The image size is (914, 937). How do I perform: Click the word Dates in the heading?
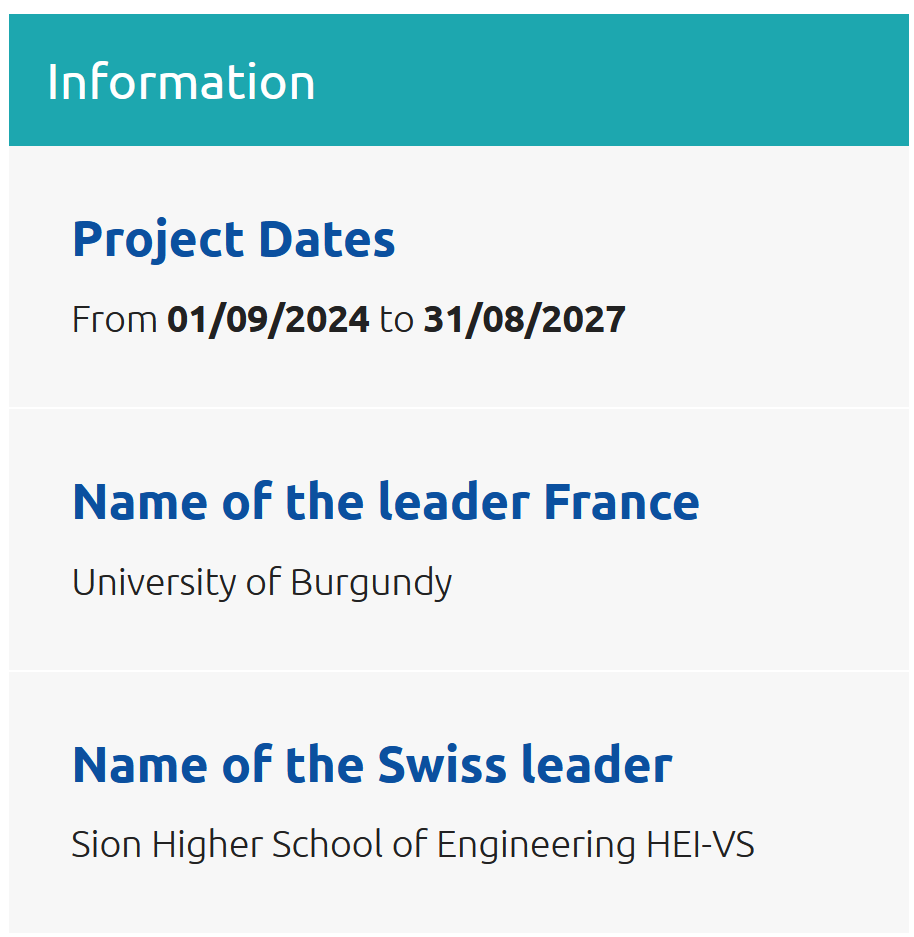pos(327,240)
